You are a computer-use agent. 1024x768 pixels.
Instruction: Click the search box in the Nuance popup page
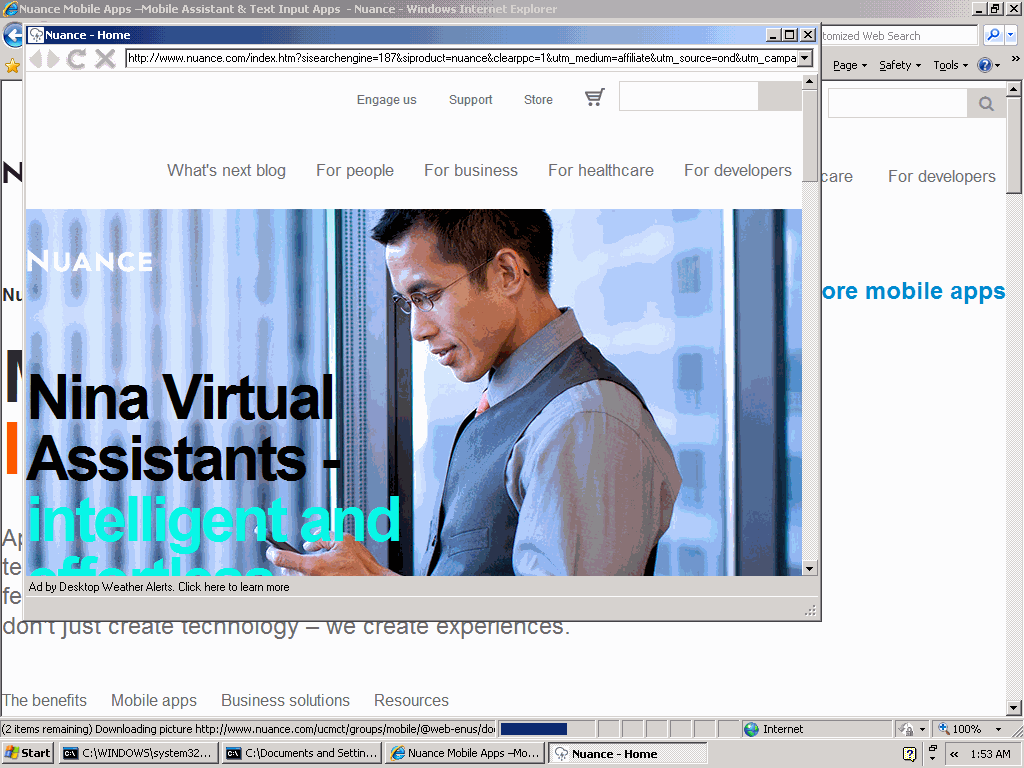[x=688, y=97]
